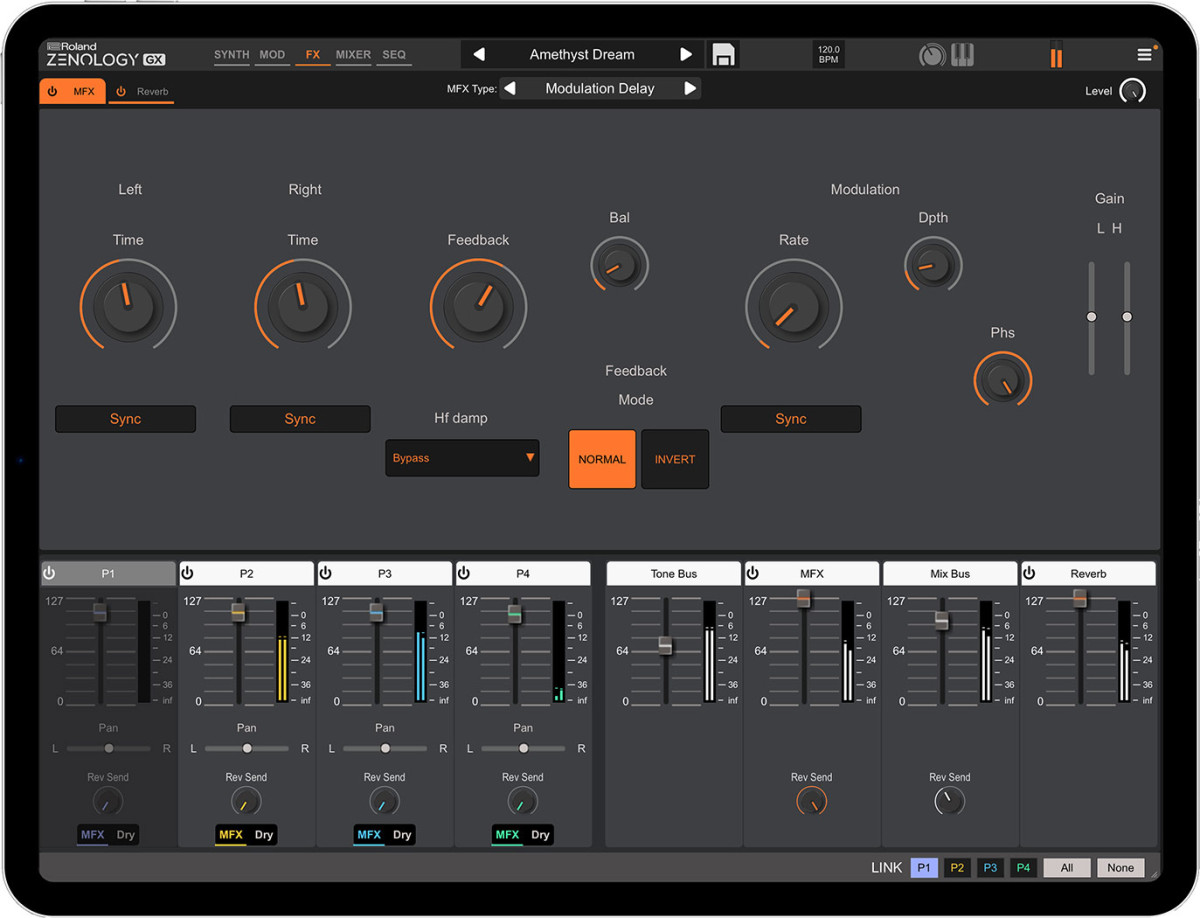Click the Modulation Delay type name
Viewport: 1200px width, 918px height.
coord(600,88)
